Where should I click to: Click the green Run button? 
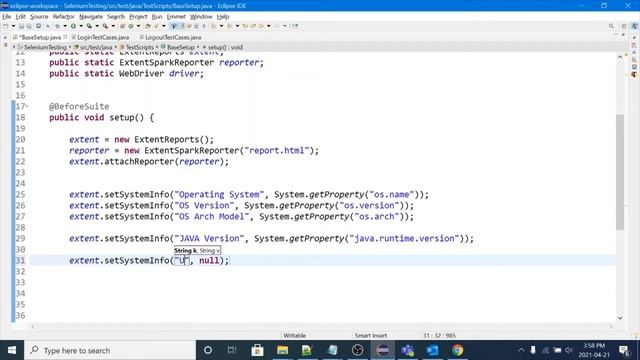coord(73,26)
